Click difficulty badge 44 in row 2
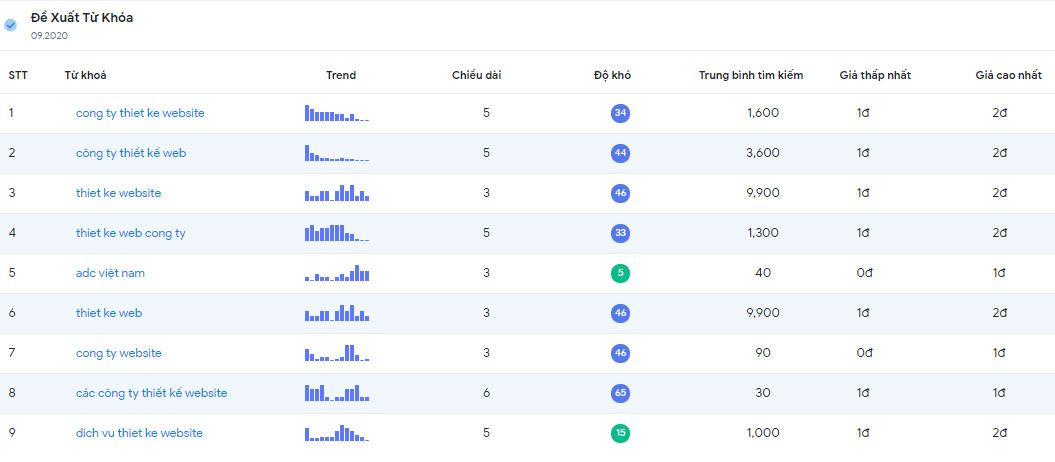Screen dimensions: 1055x462 pos(620,153)
